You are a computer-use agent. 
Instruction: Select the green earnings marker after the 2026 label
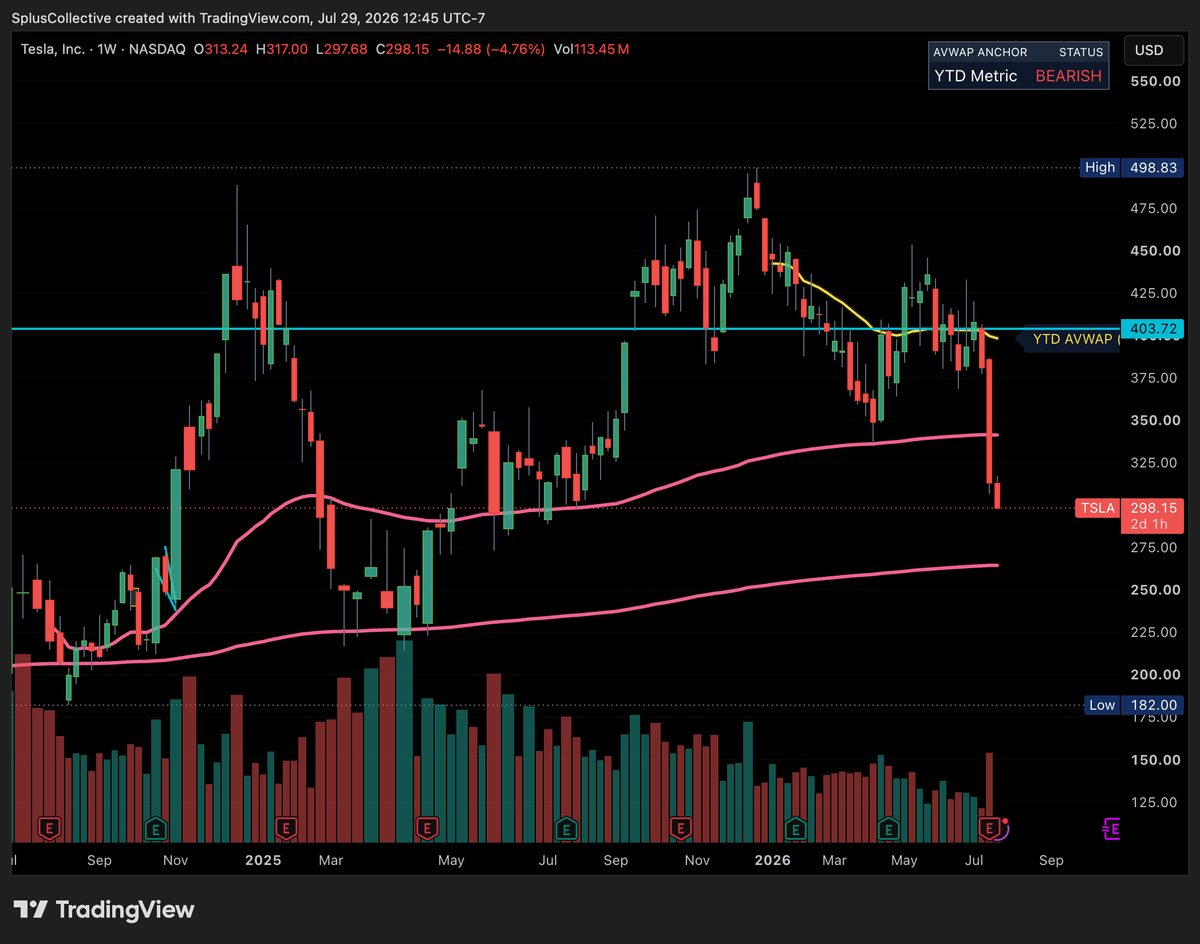tap(795, 828)
